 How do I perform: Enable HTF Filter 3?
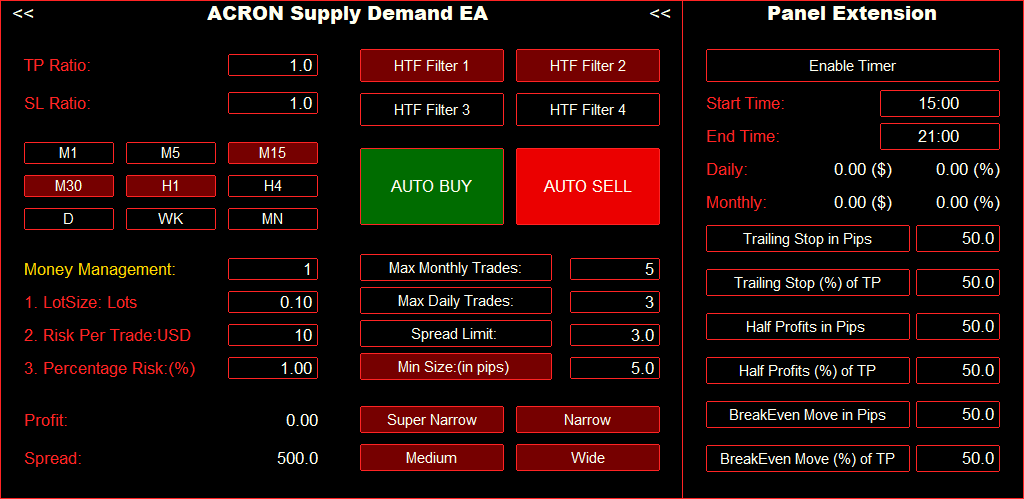pyautogui.click(x=432, y=110)
